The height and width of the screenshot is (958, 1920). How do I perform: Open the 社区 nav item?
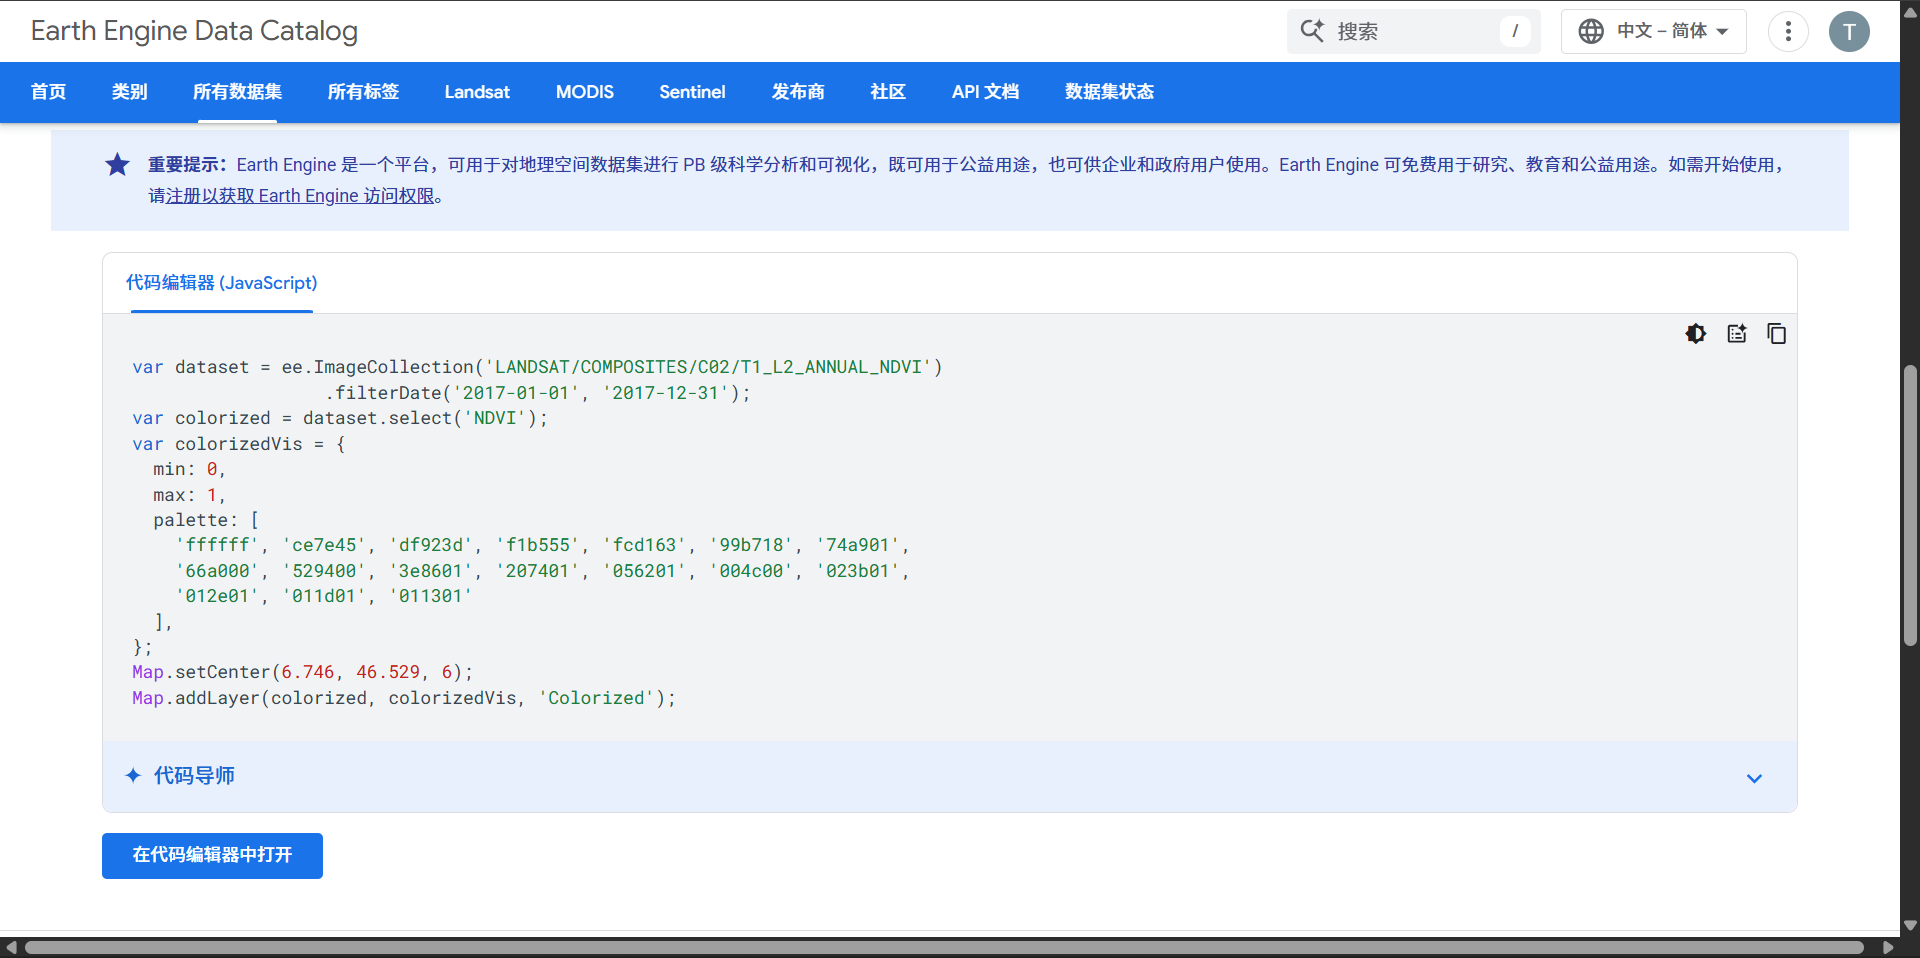click(x=888, y=92)
